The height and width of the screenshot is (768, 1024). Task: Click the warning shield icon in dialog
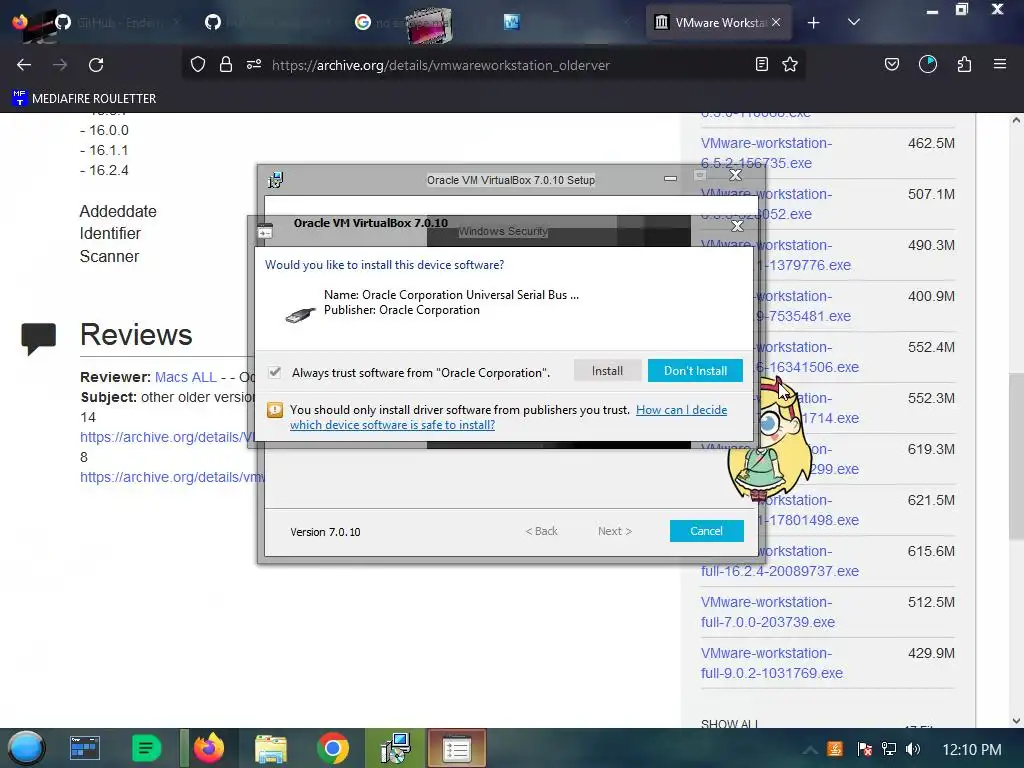pos(275,410)
